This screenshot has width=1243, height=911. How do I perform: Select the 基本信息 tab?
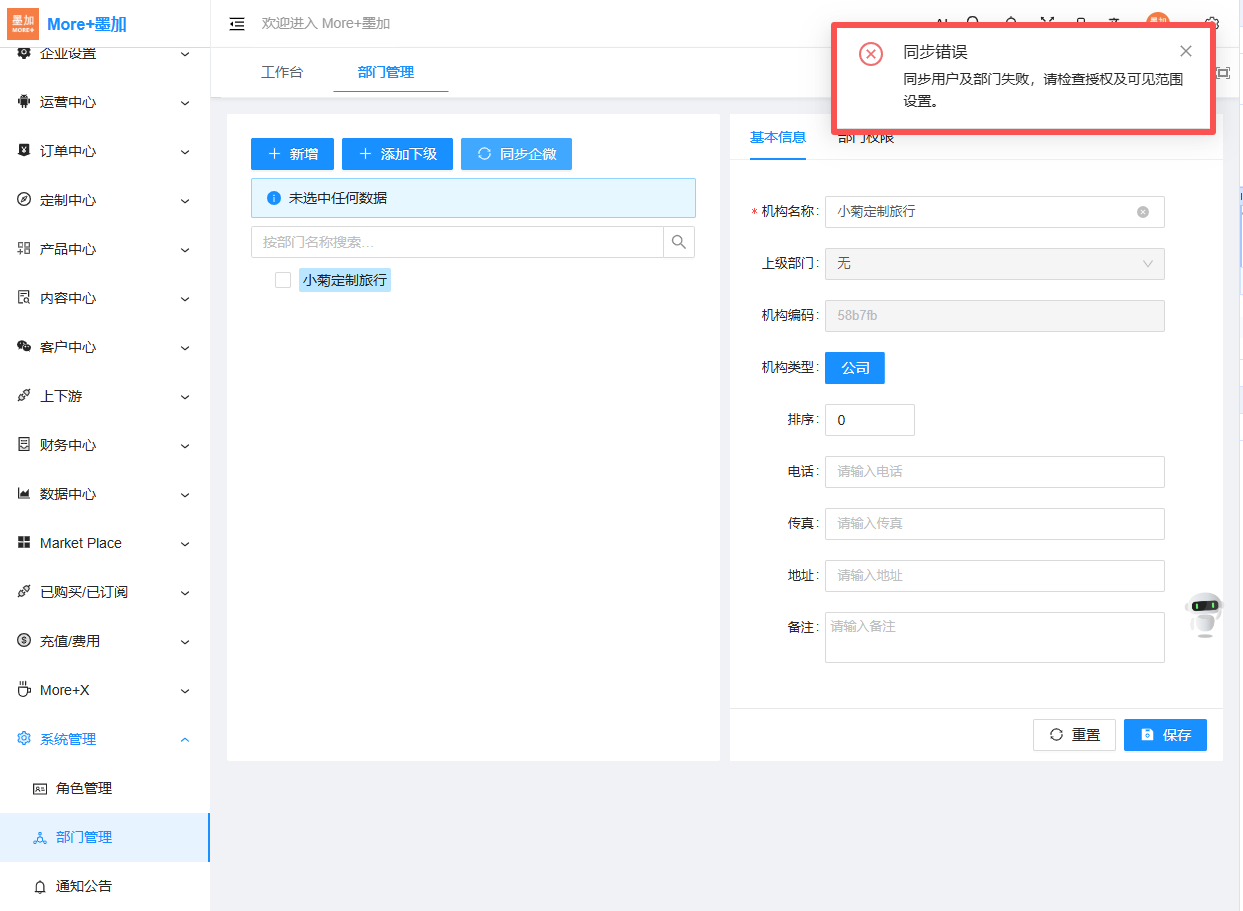point(777,138)
